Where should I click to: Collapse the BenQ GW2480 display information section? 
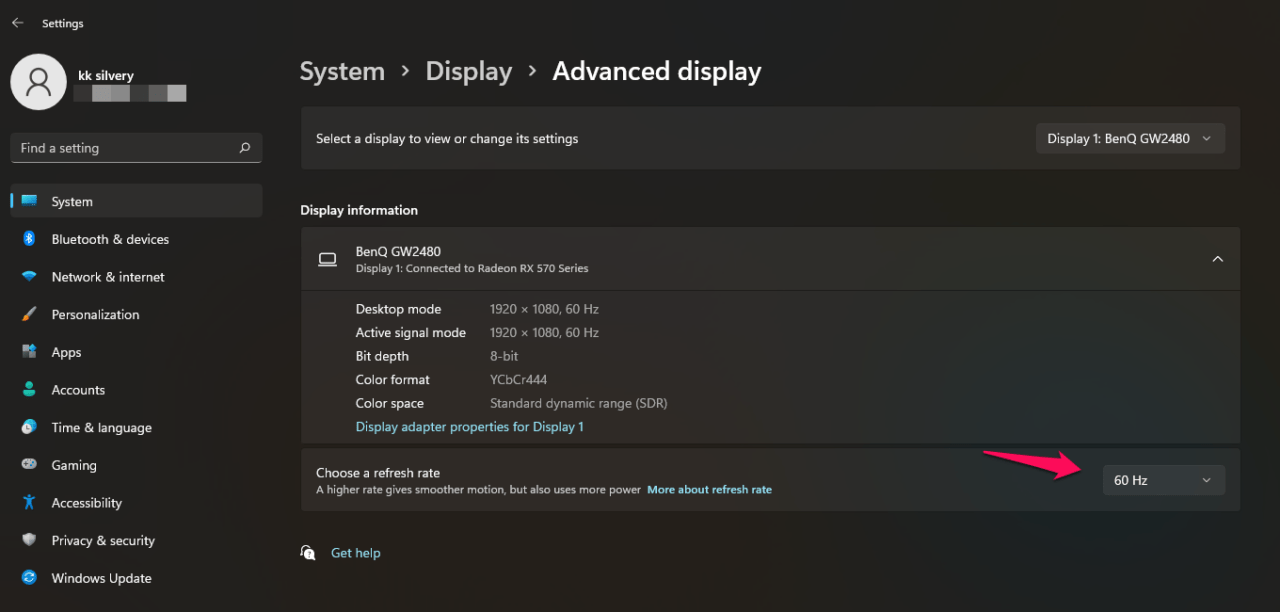point(1217,259)
